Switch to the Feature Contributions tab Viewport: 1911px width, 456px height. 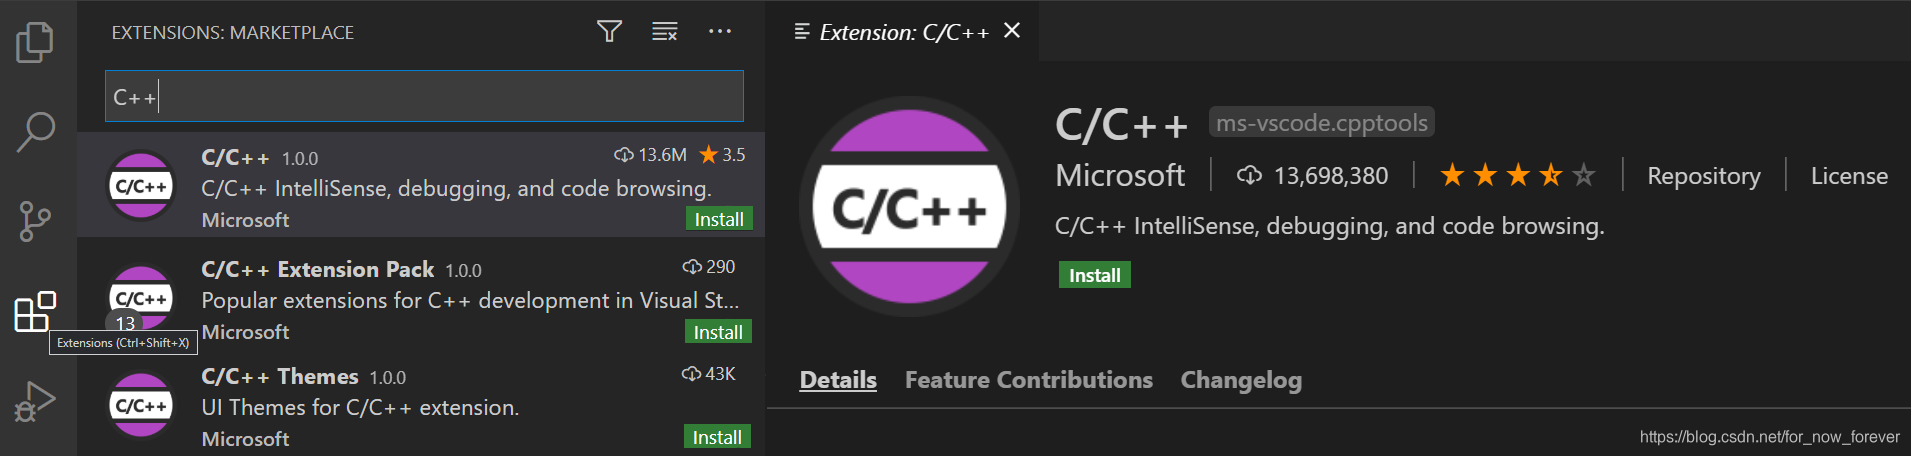pos(1029,380)
